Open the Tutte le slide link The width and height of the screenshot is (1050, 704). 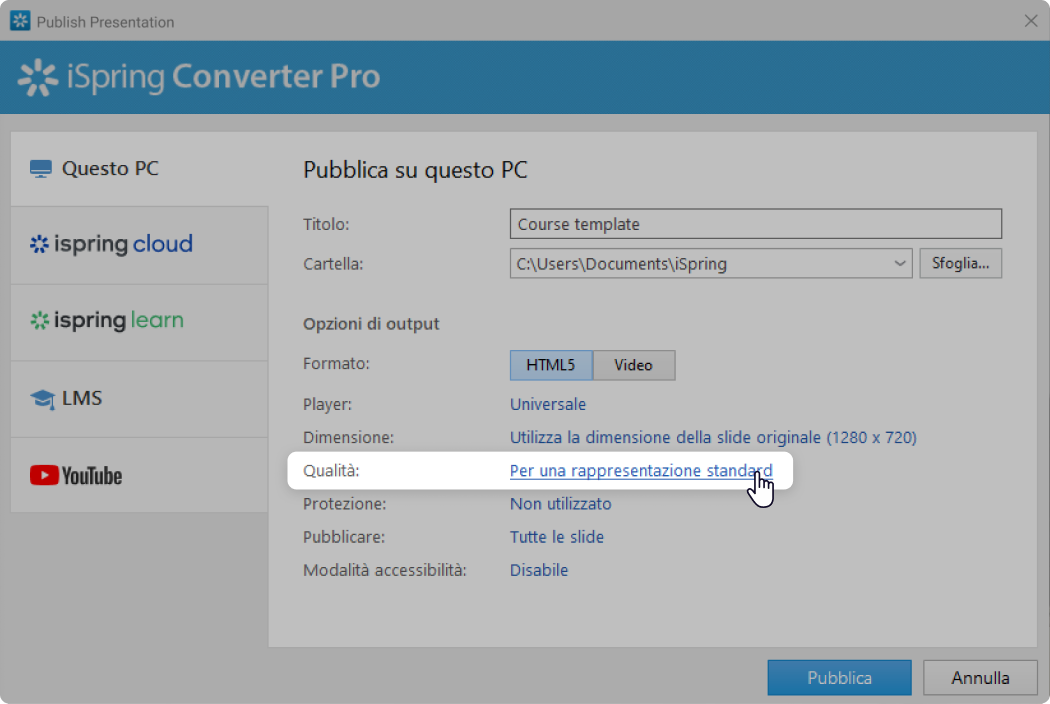pyautogui.click(x=556, y=537)
